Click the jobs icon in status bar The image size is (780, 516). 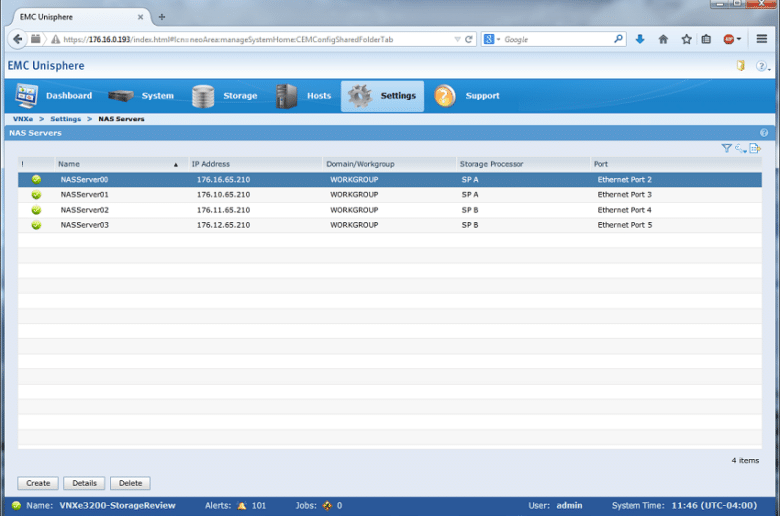click(x=327, y=506)
